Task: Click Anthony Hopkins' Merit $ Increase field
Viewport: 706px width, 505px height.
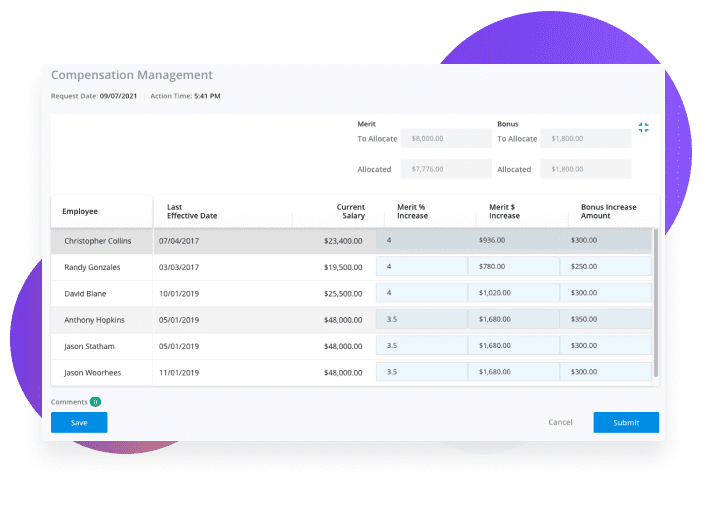Action: tap(513, 320)
